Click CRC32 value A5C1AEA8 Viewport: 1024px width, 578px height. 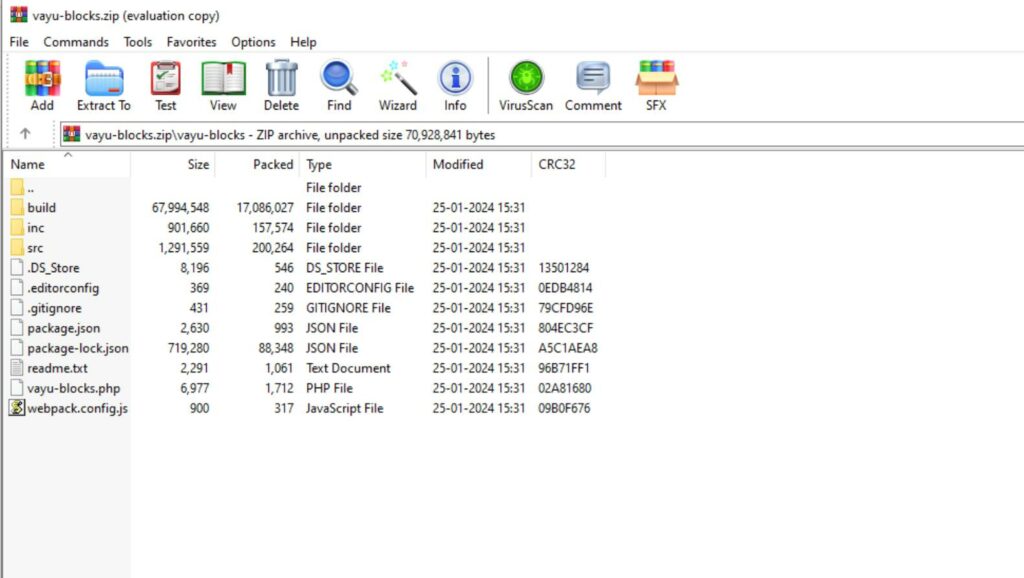[568, 348]
